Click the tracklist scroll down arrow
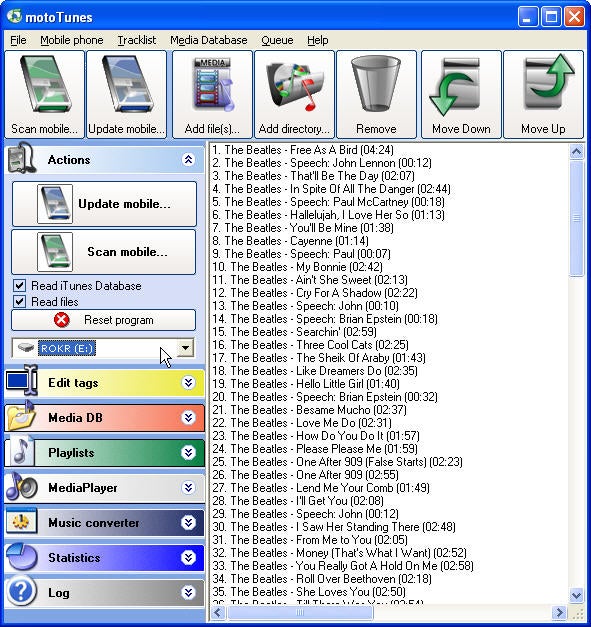Viewport: 591px width, 627px height. [576, 595]
